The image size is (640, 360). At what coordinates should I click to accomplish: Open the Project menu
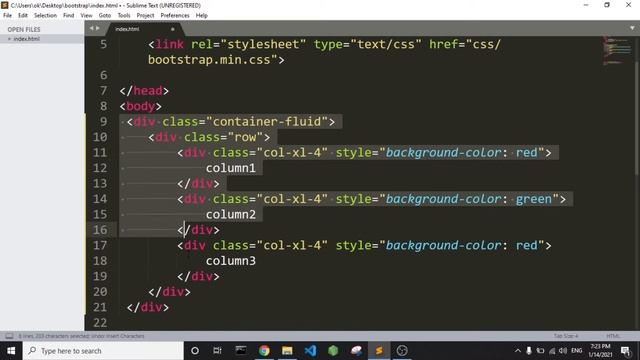point(145,16)
